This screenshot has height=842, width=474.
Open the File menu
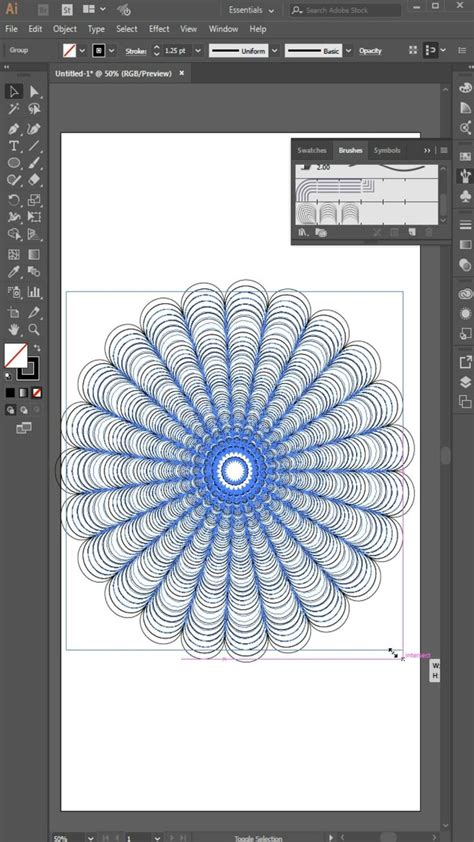[11, 29]
